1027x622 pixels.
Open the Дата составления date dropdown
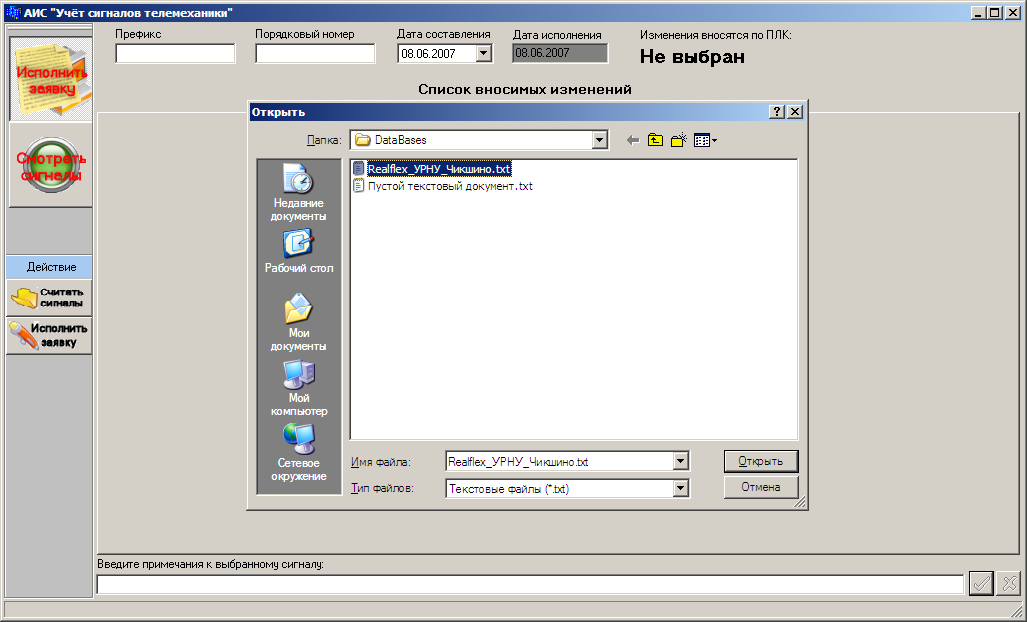pos(483,54)
